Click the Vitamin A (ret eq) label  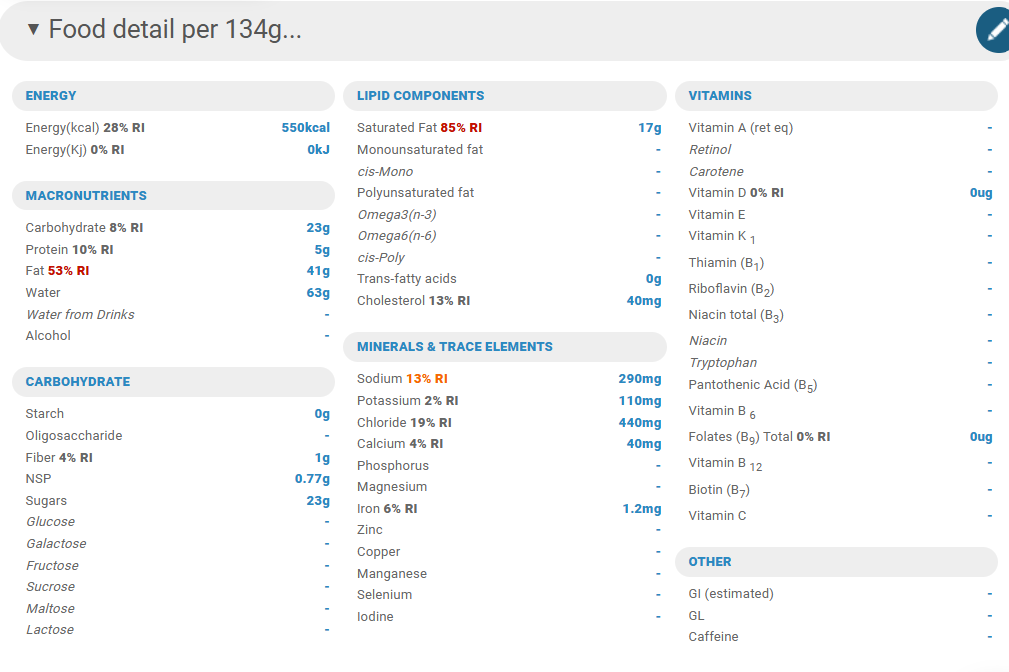tap(741, 128)
